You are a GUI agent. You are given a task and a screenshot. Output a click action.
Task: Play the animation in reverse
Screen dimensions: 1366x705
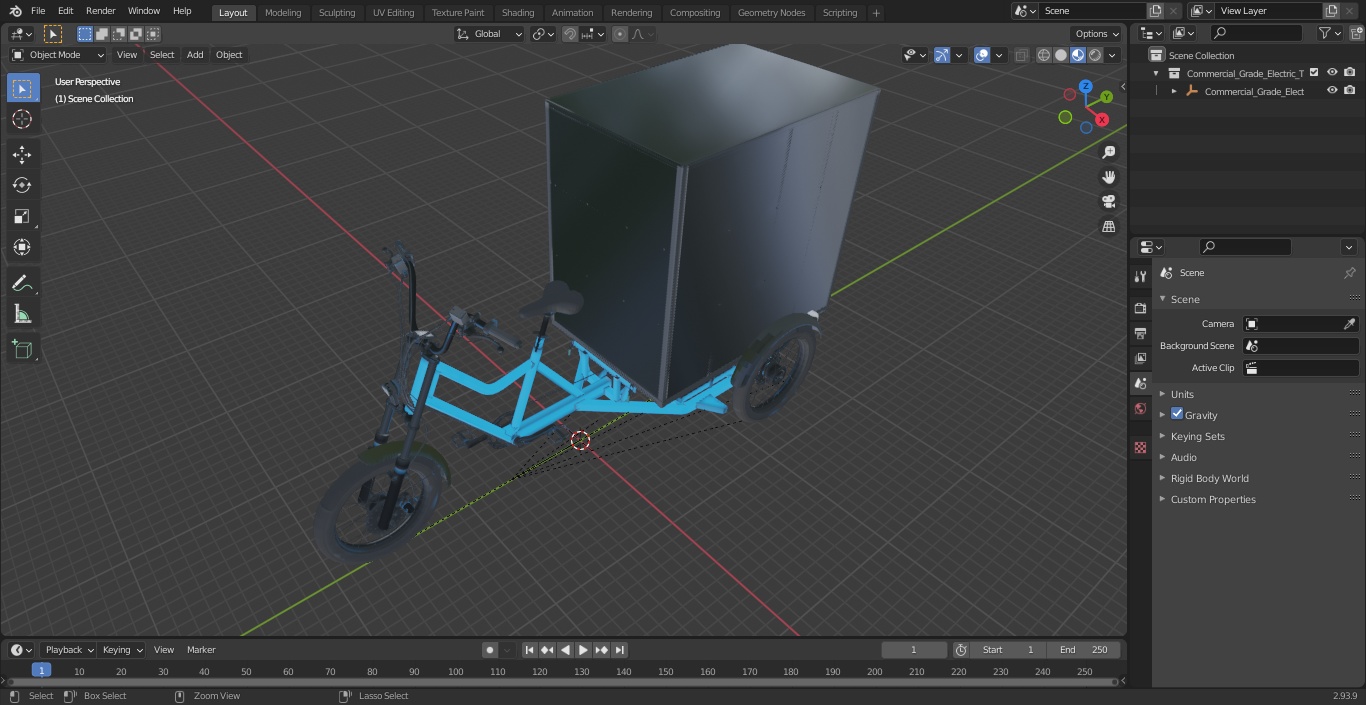(565, 650)
